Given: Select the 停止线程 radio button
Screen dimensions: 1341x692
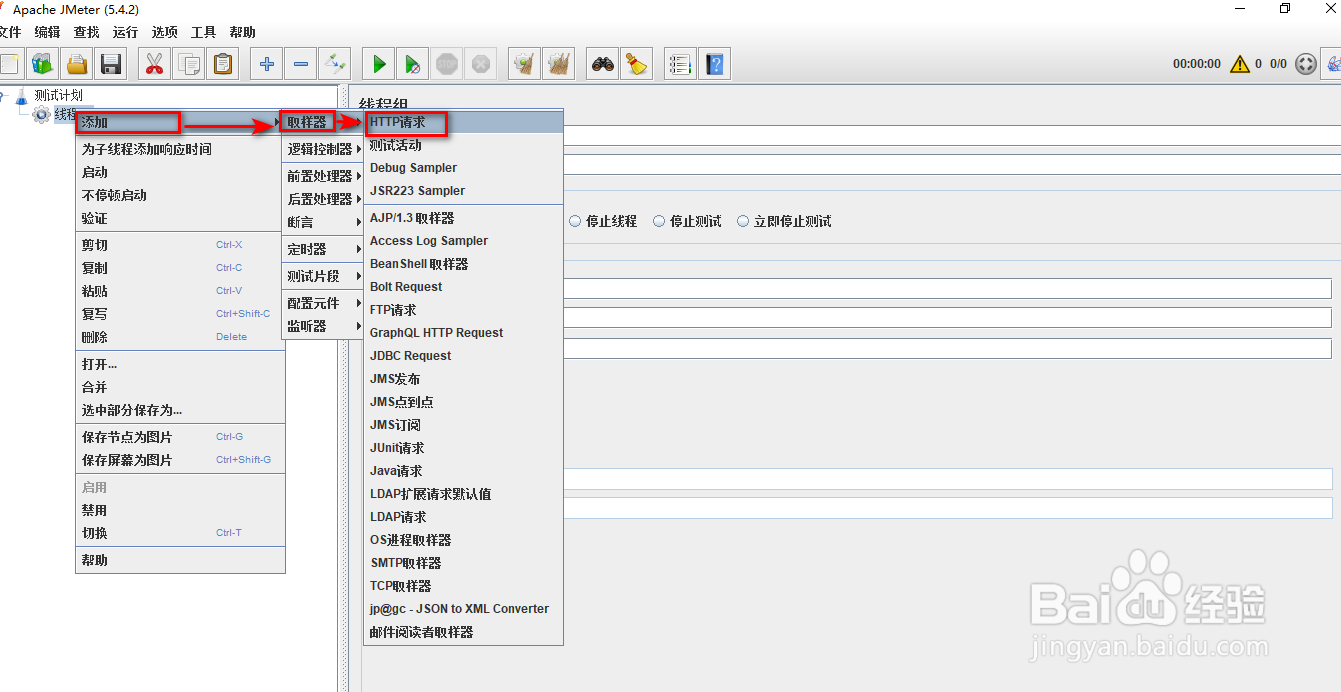Looking at the screenshot, I should tap(575, 221).
